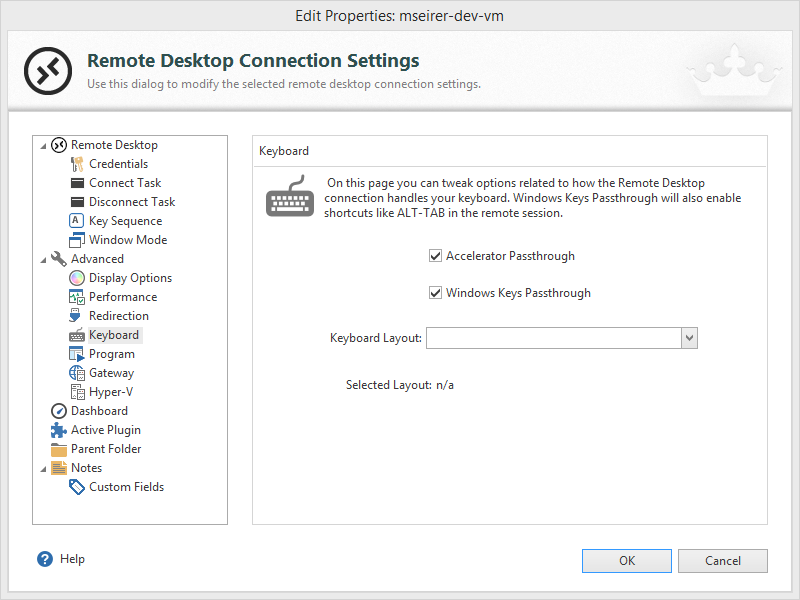The width and height of the screenshot is (800, 600).
Task: Select Program in the tree
Action: [x=112, y=354]
